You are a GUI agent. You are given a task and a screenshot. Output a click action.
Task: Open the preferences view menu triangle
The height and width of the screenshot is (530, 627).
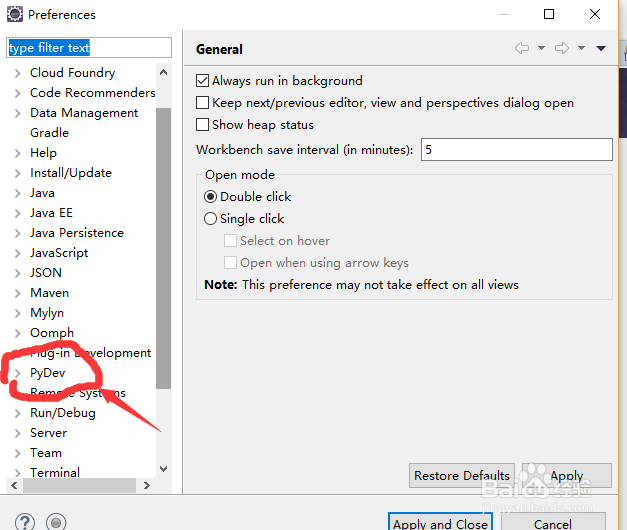[x=601, y=48]
